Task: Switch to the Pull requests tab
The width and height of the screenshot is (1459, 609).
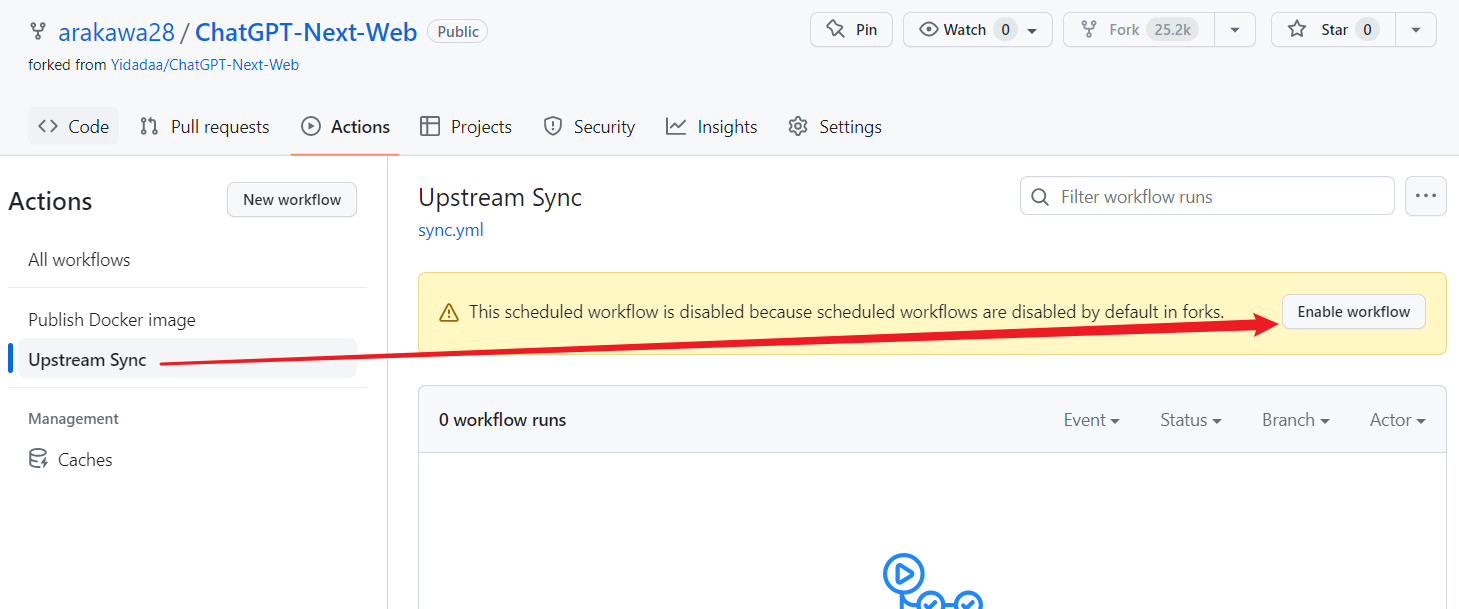Action: (x=205, y=127)
